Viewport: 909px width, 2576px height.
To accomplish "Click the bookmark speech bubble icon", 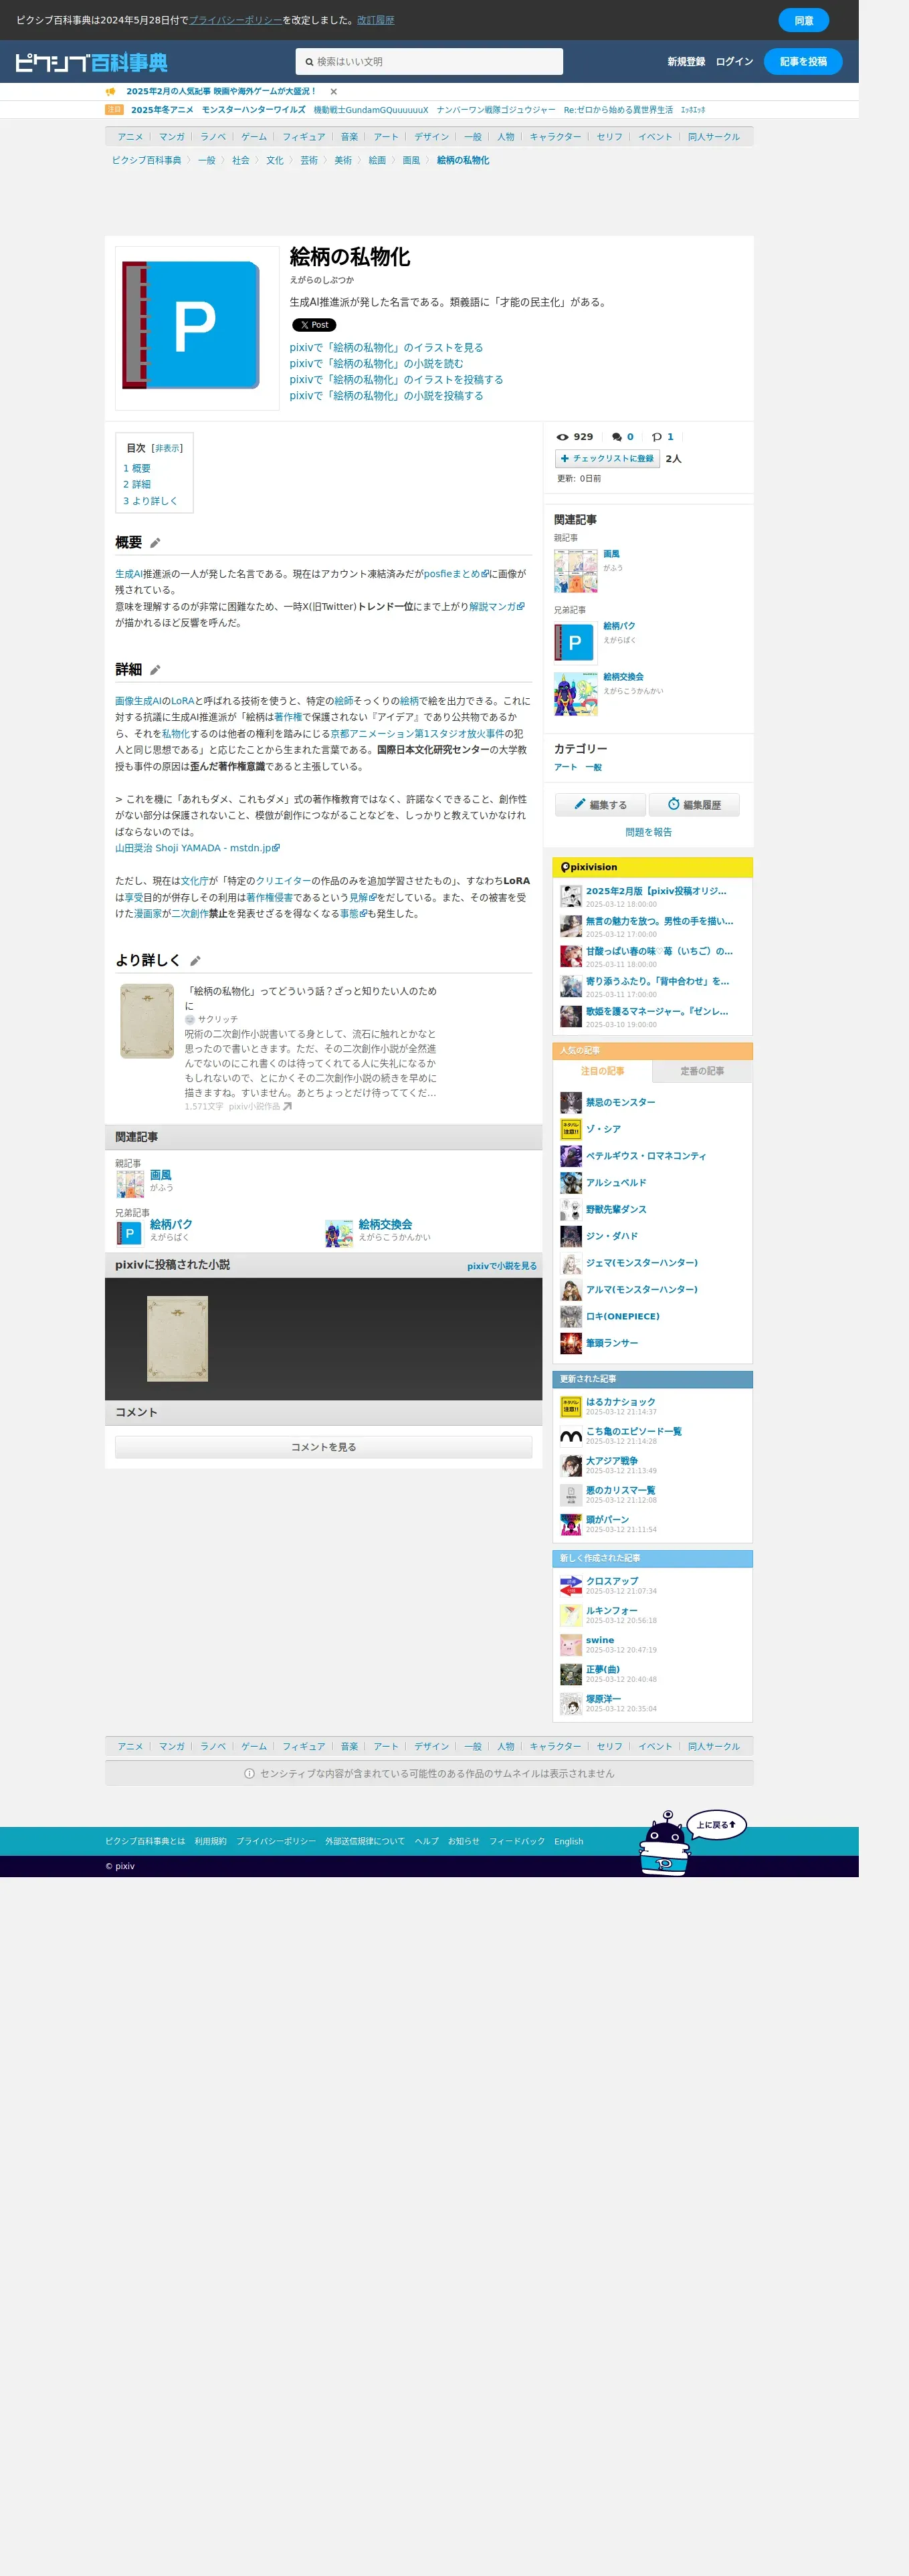I will (657, 437).
